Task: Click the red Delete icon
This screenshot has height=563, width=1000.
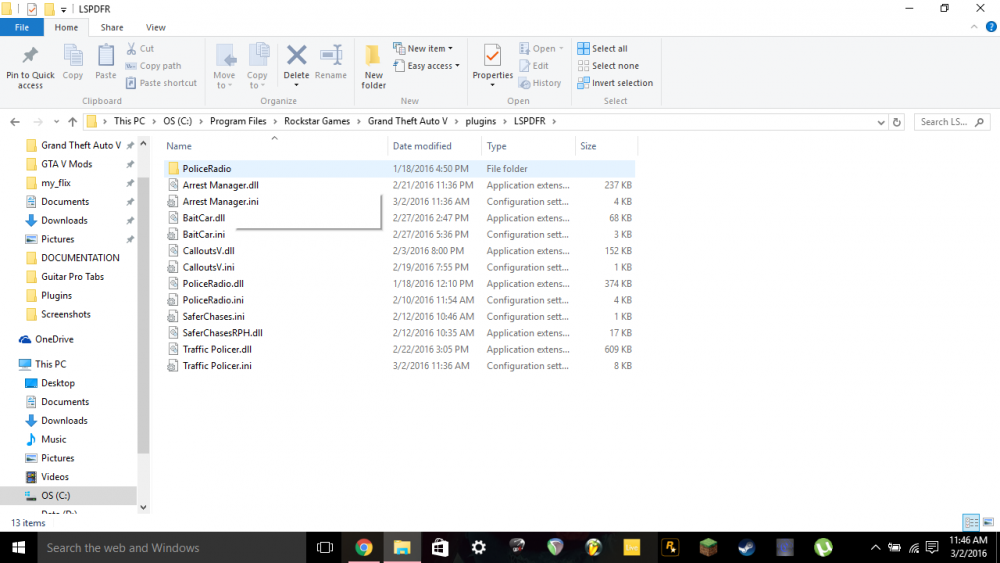Action: [x=297, y=55]
